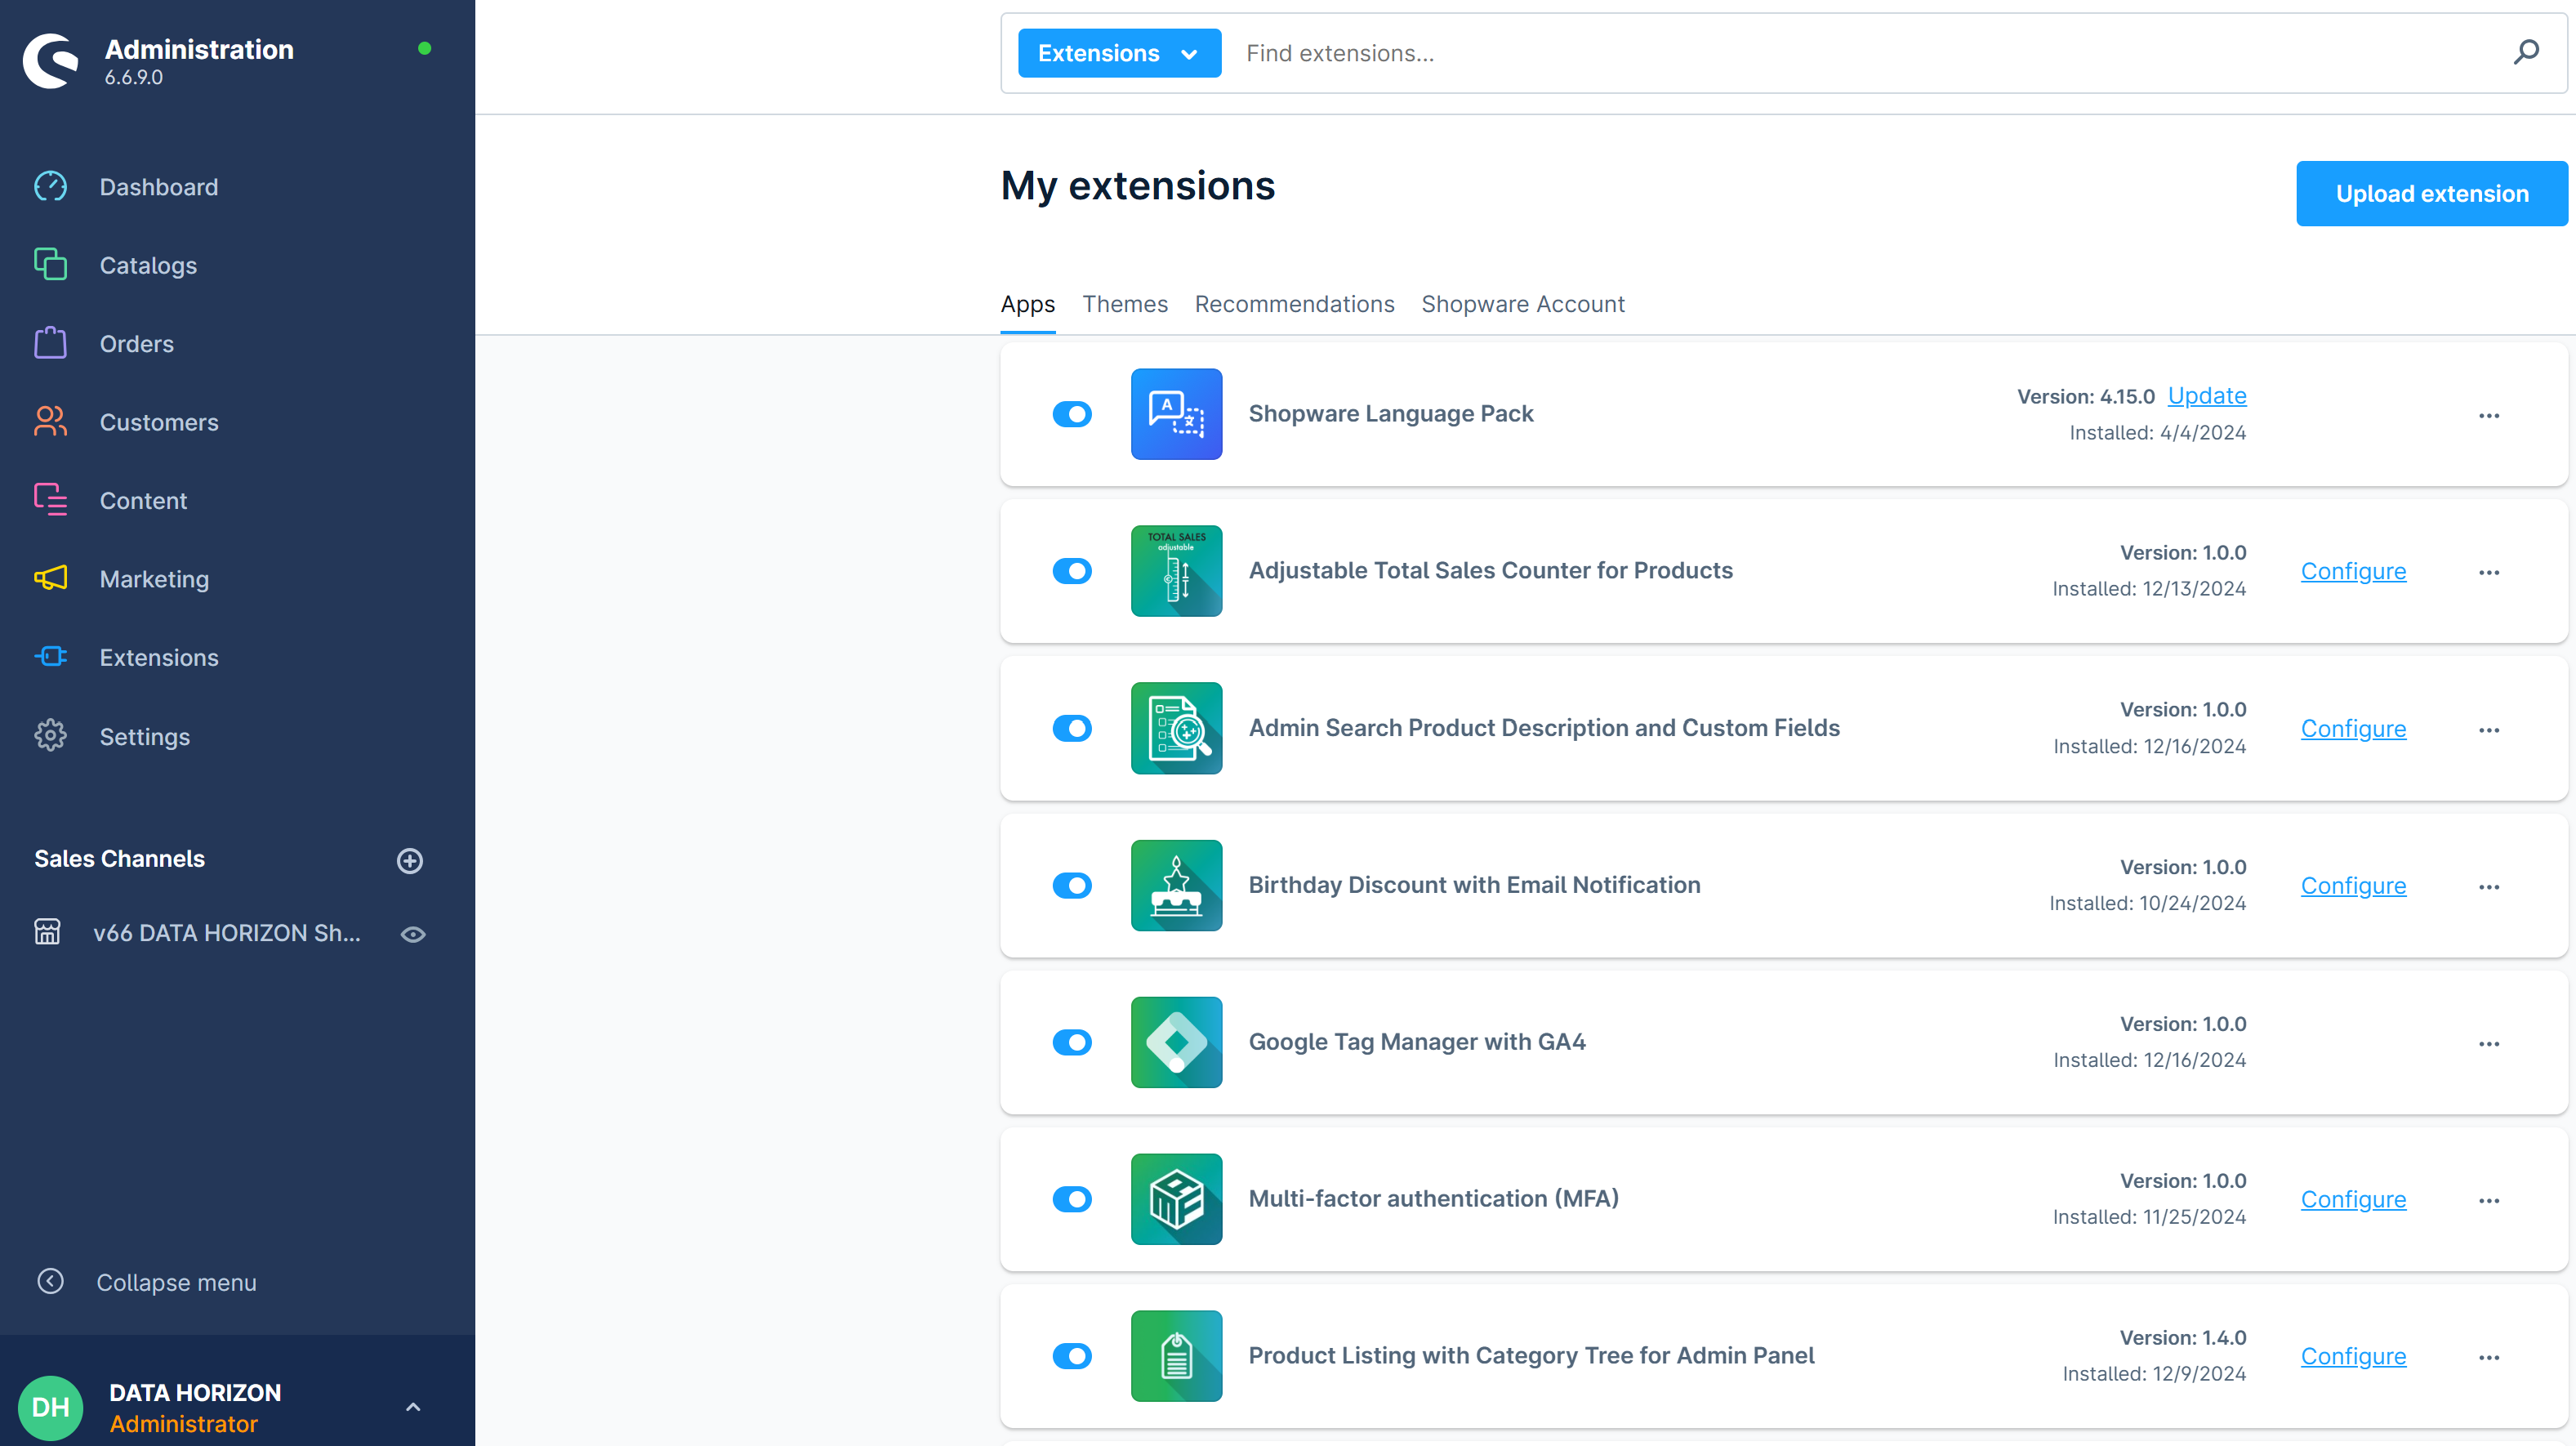Click the Admin Search Product Description icon

point(1176,728)
